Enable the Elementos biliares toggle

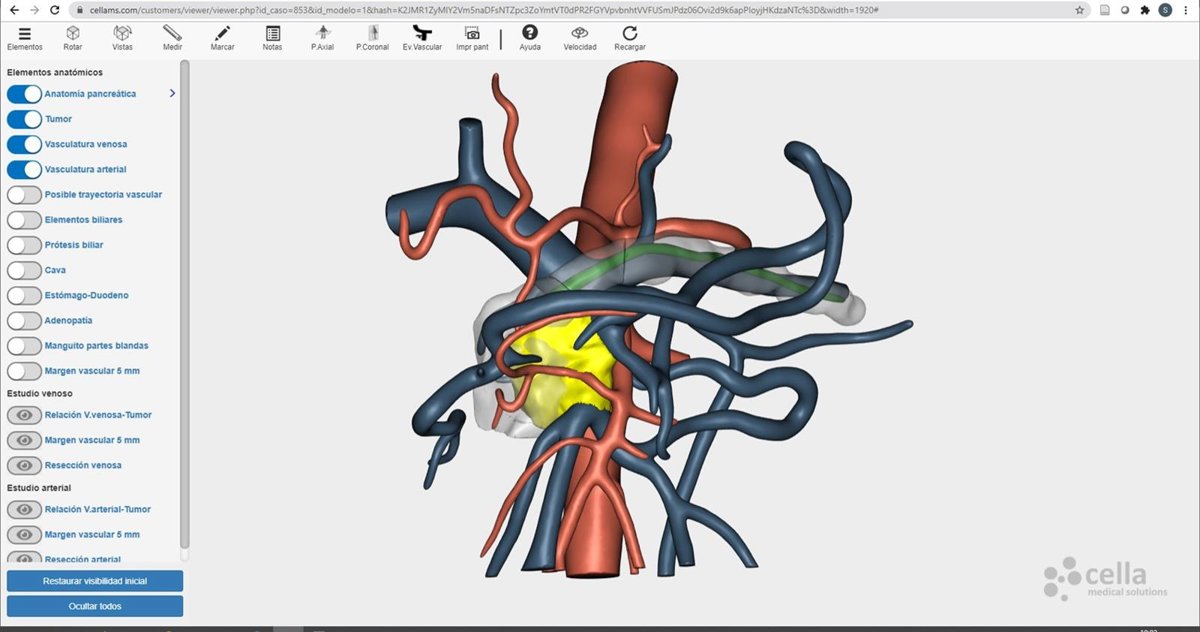click(x=24, y=219)
